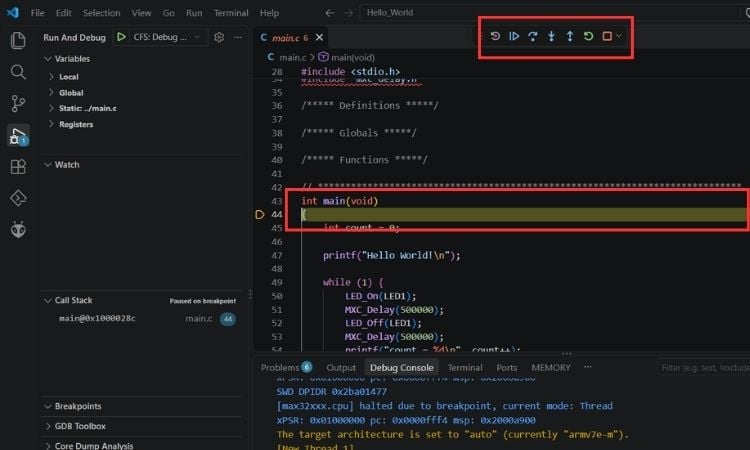The height and width of the screenshot is (450, 750).
Task: Open the View menu
Action: tap(141, 13)
